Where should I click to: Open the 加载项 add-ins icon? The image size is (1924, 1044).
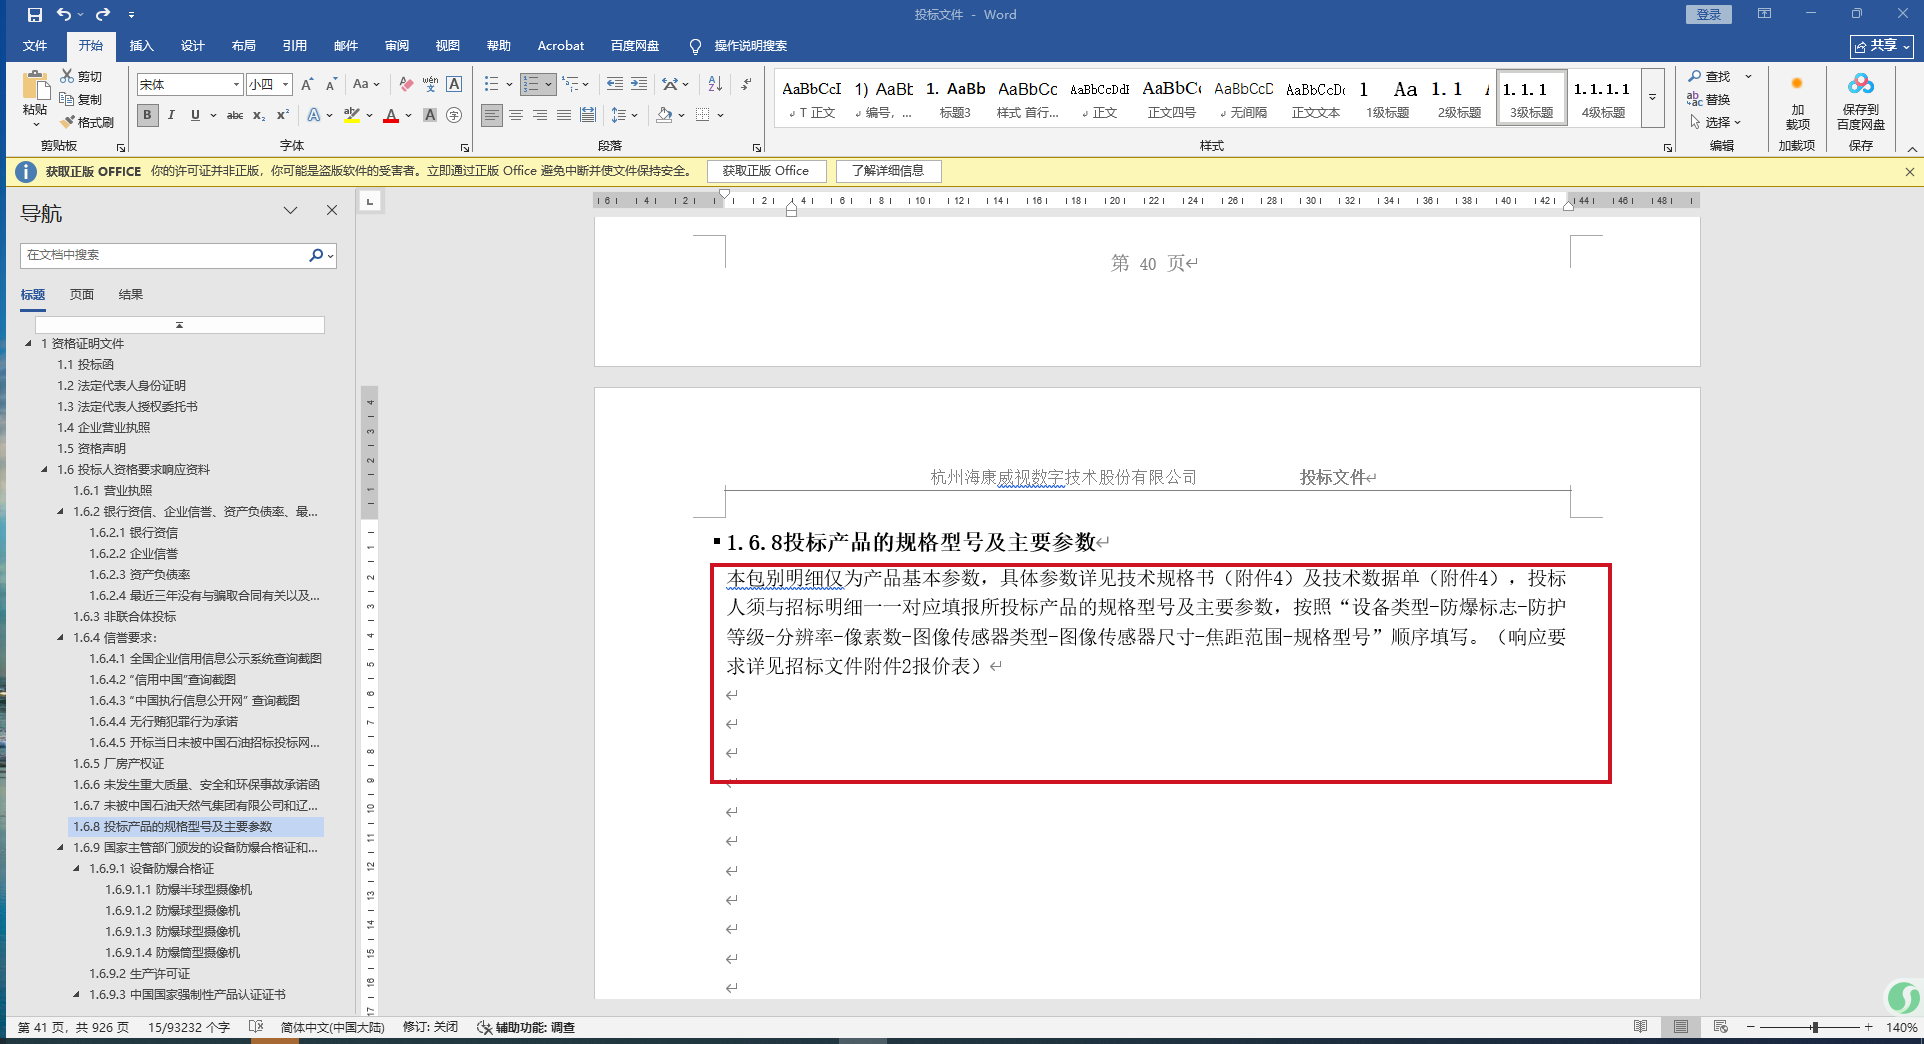tap(1797, 84)
